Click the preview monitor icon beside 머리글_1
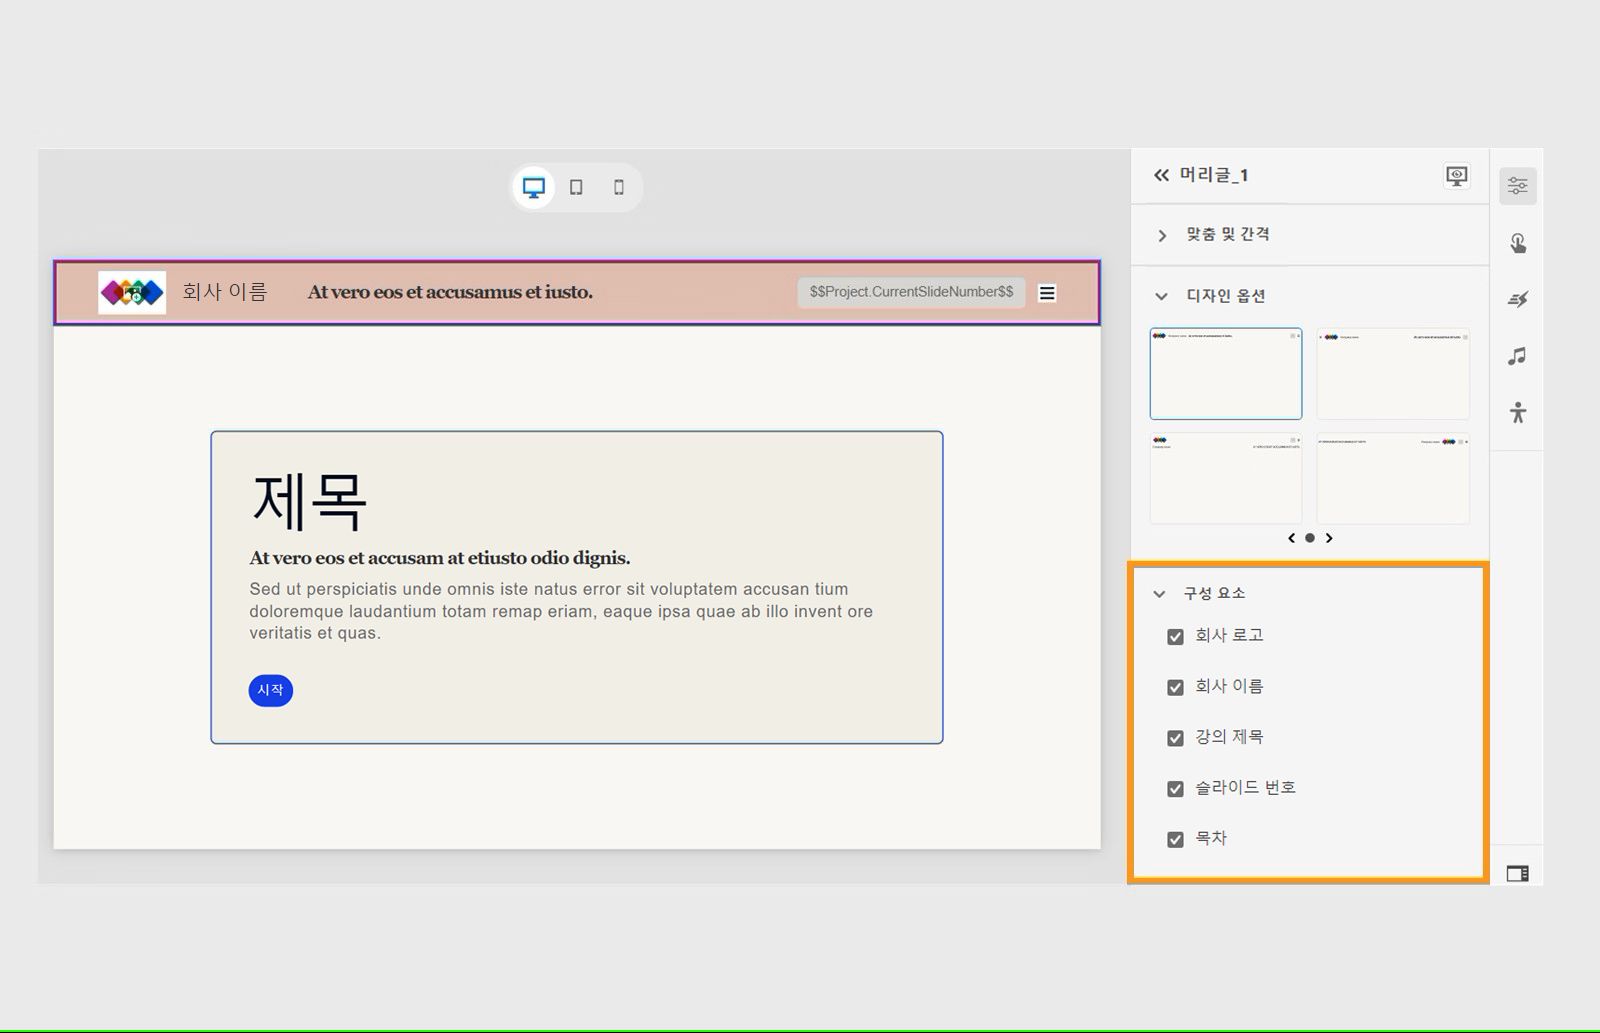 (1456, 174)
